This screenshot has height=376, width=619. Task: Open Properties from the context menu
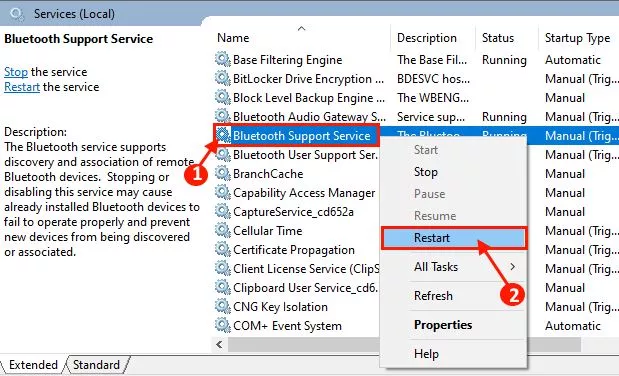(x=443, y=325)
